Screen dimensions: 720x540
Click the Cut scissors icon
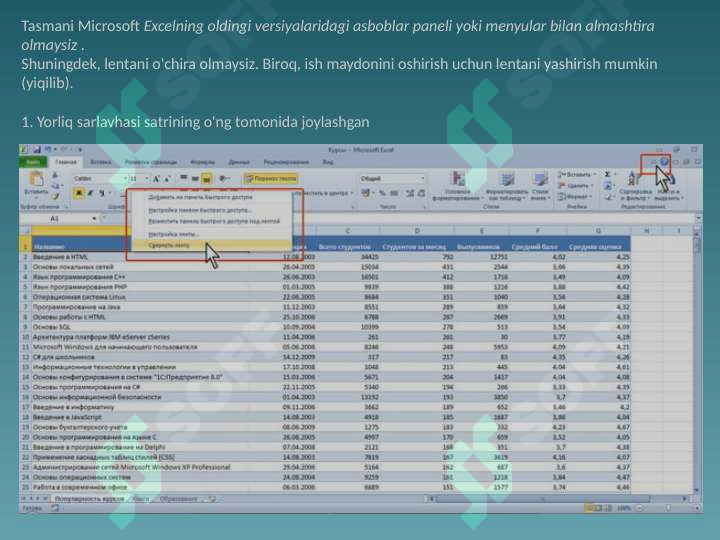pyautogui.click(x=56, y=175)
